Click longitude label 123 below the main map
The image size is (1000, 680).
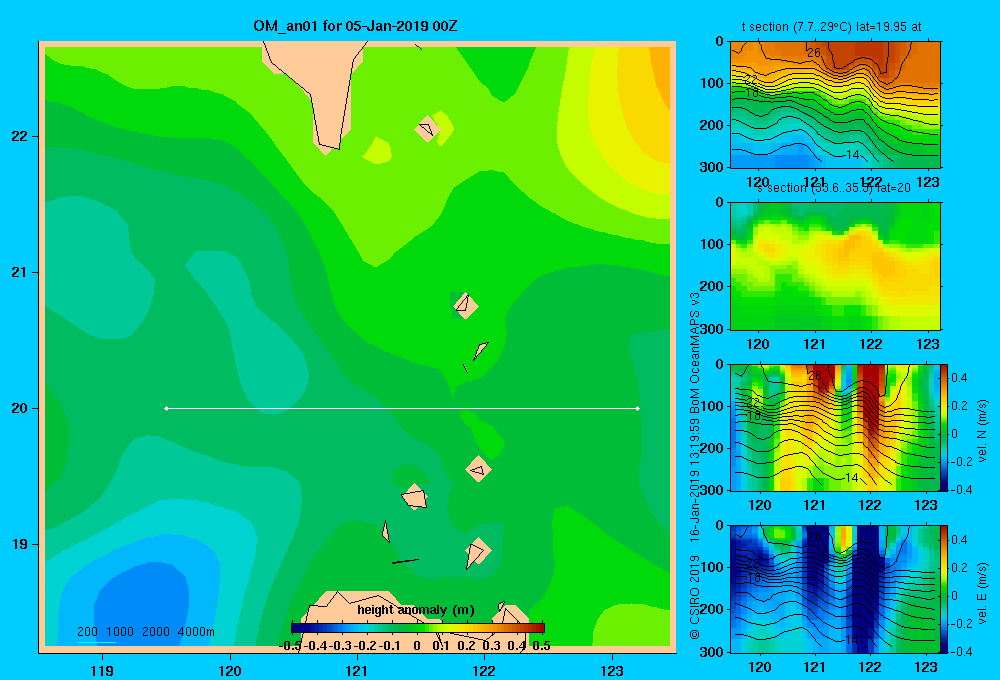(x=612, y=670)
